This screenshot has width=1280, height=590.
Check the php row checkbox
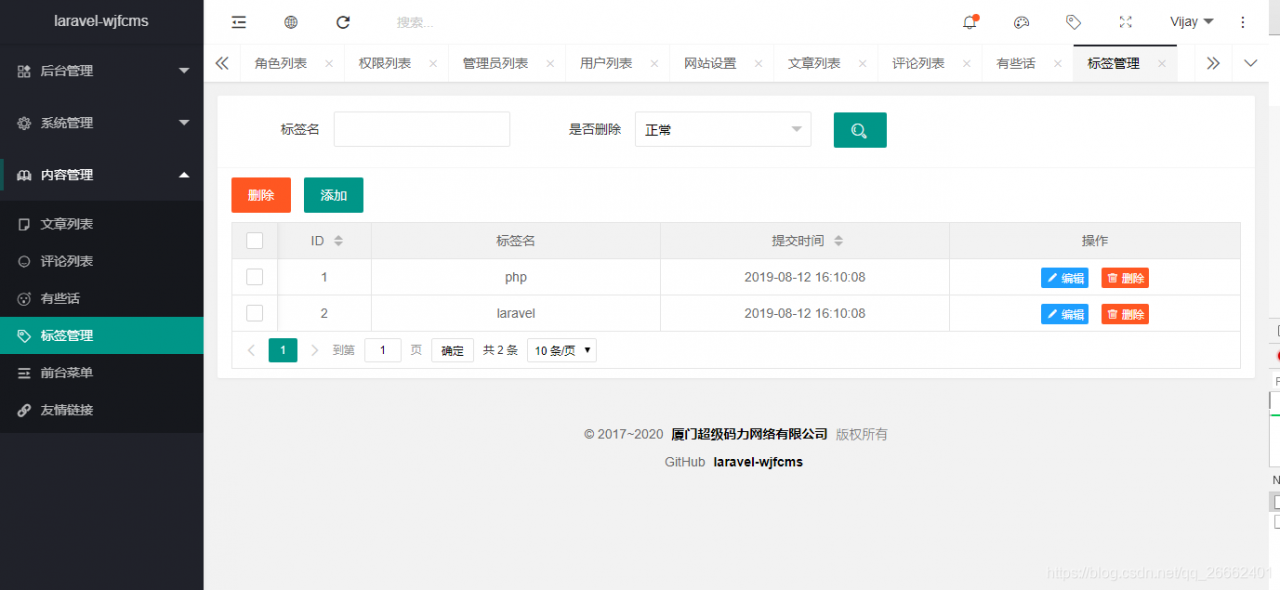254,277
